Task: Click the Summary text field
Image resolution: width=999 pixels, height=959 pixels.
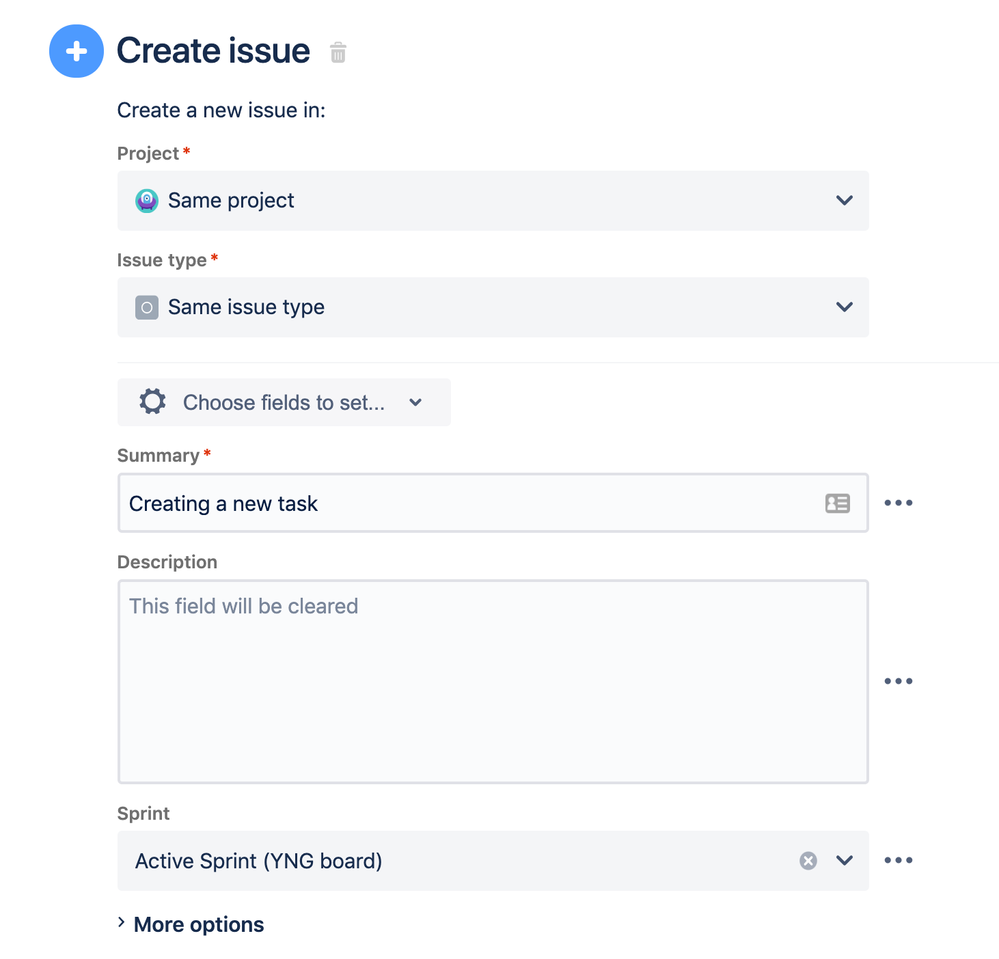Action: (x=493, y=503)
